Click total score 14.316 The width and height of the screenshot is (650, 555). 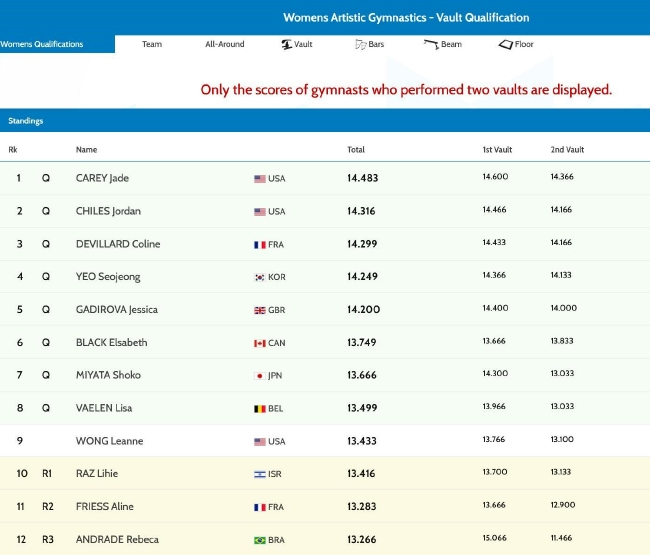click(361, 211)
